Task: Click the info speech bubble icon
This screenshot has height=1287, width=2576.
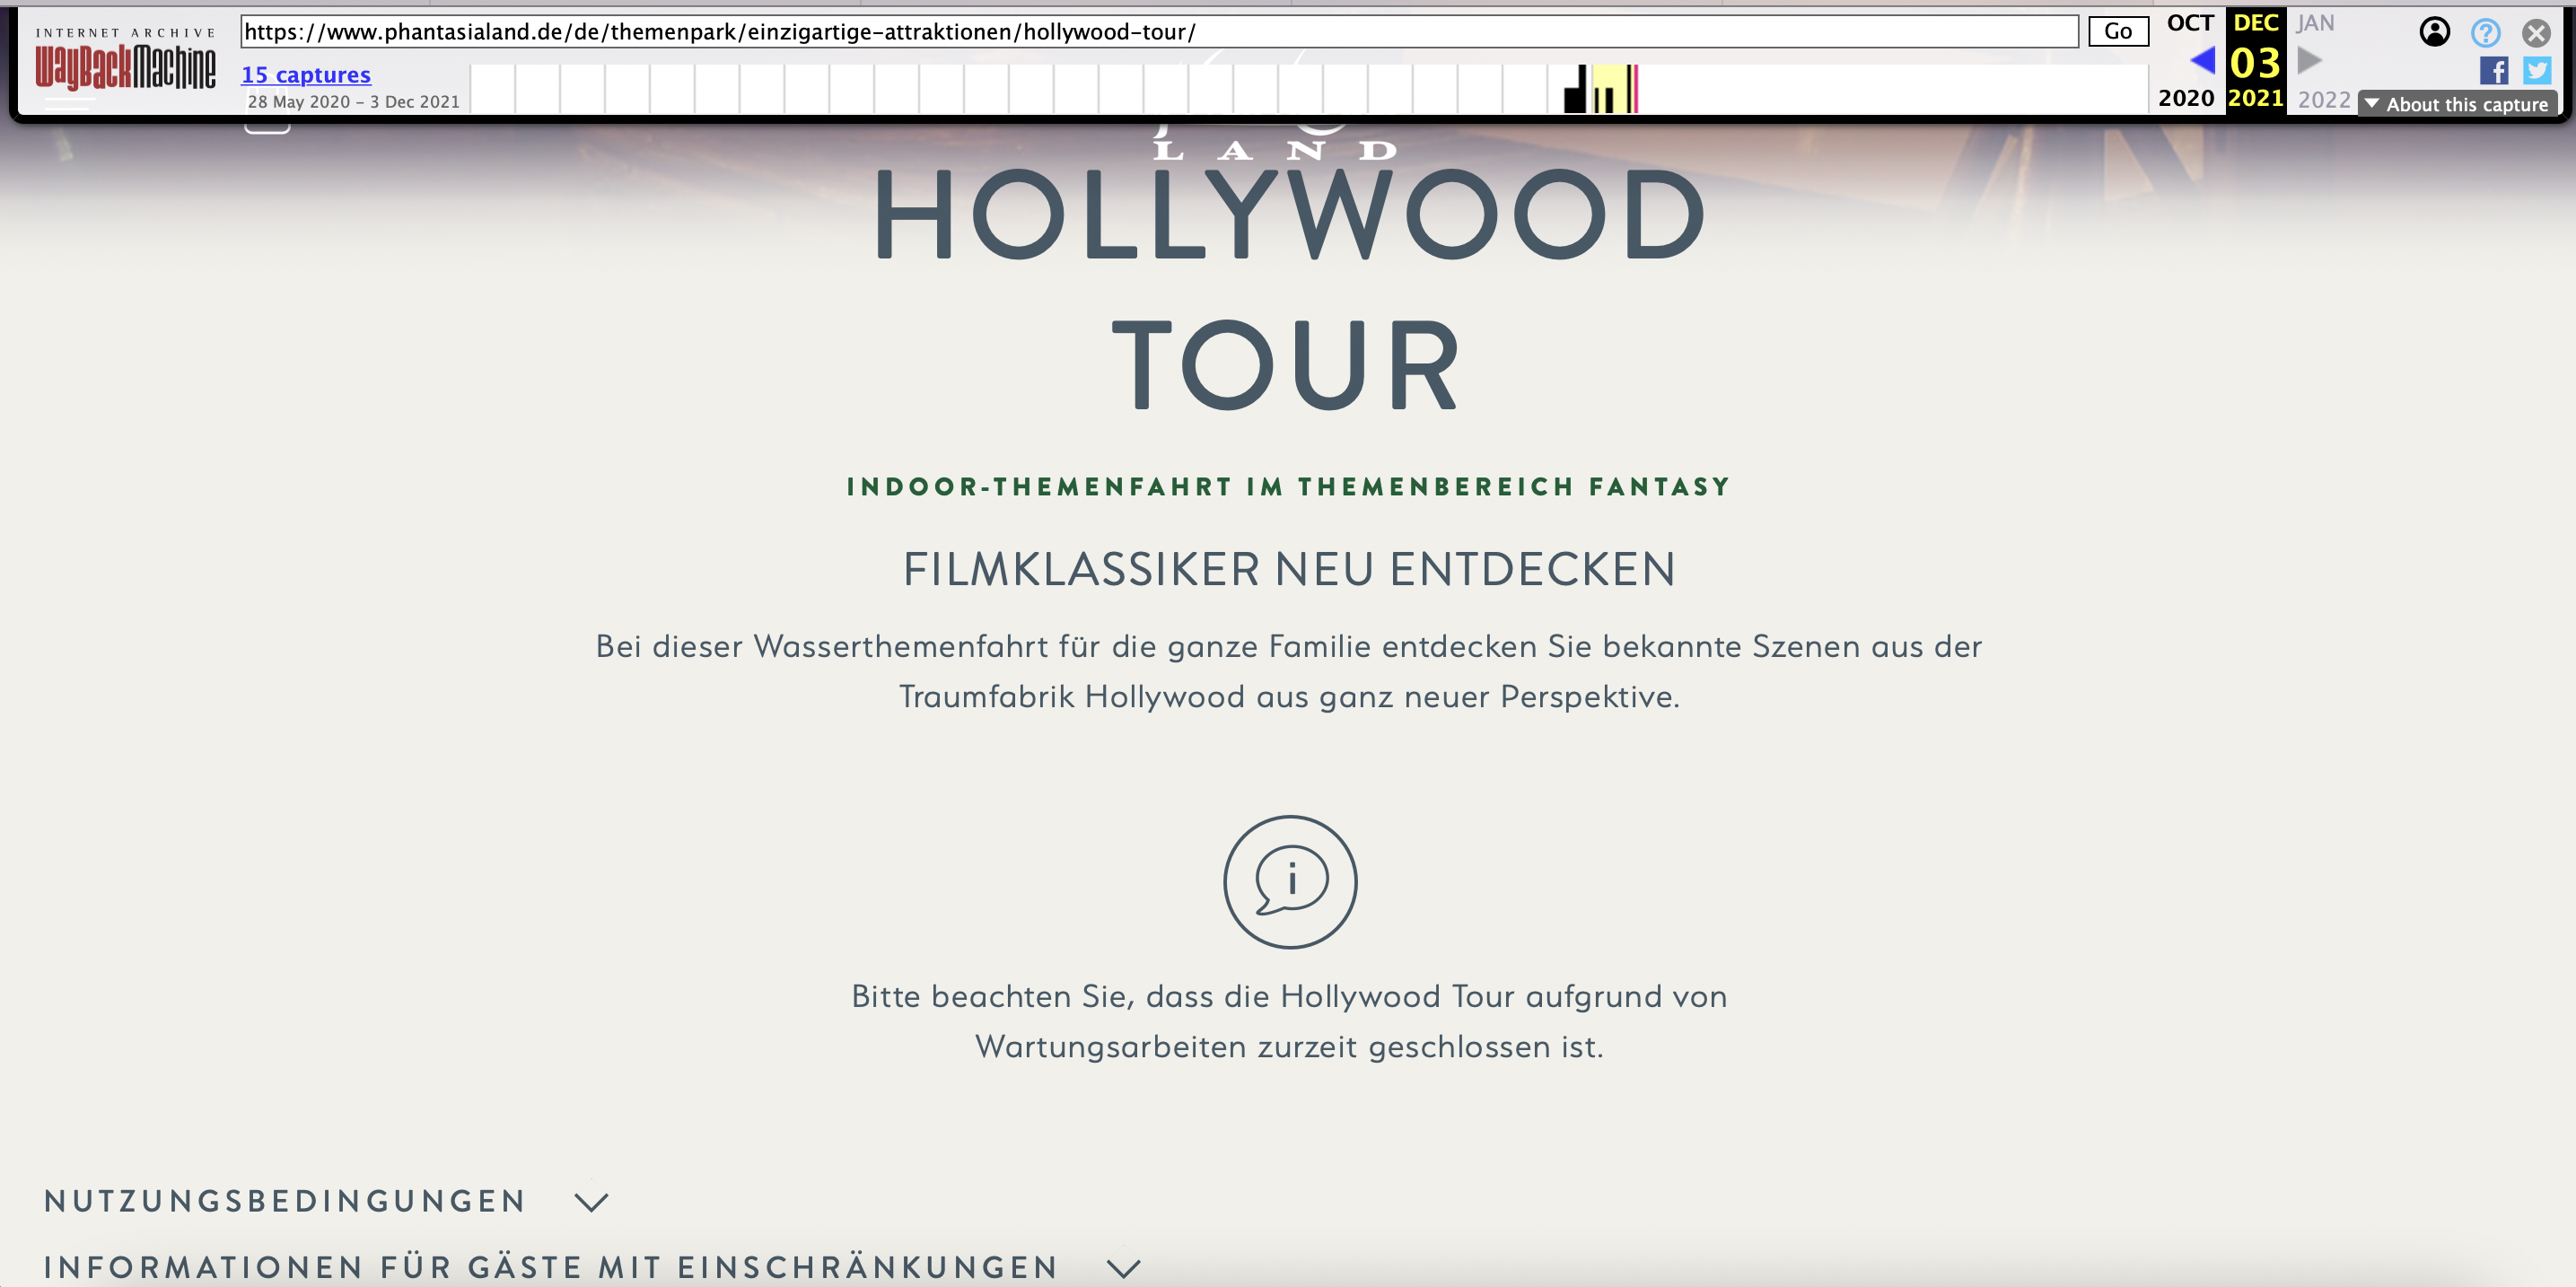Action: (x=1290, y=881)
